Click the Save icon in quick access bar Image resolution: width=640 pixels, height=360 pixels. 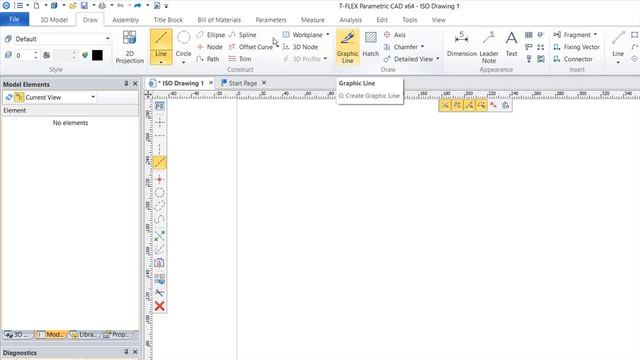click(x=84, y=6)
